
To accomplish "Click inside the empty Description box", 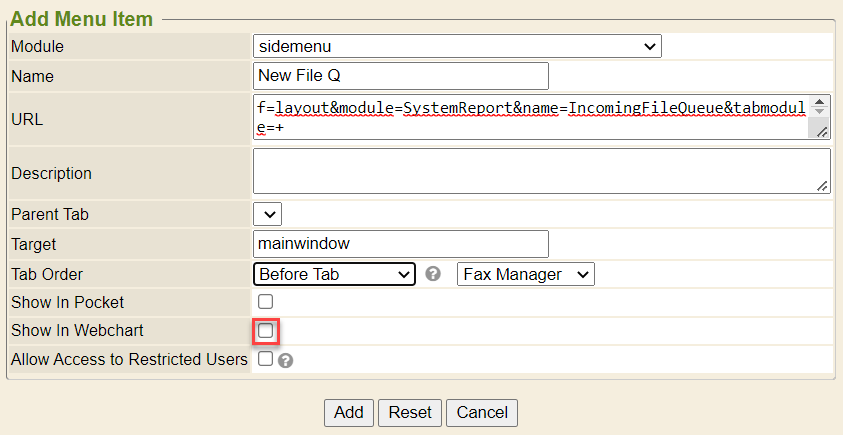I will coord(540,170).
